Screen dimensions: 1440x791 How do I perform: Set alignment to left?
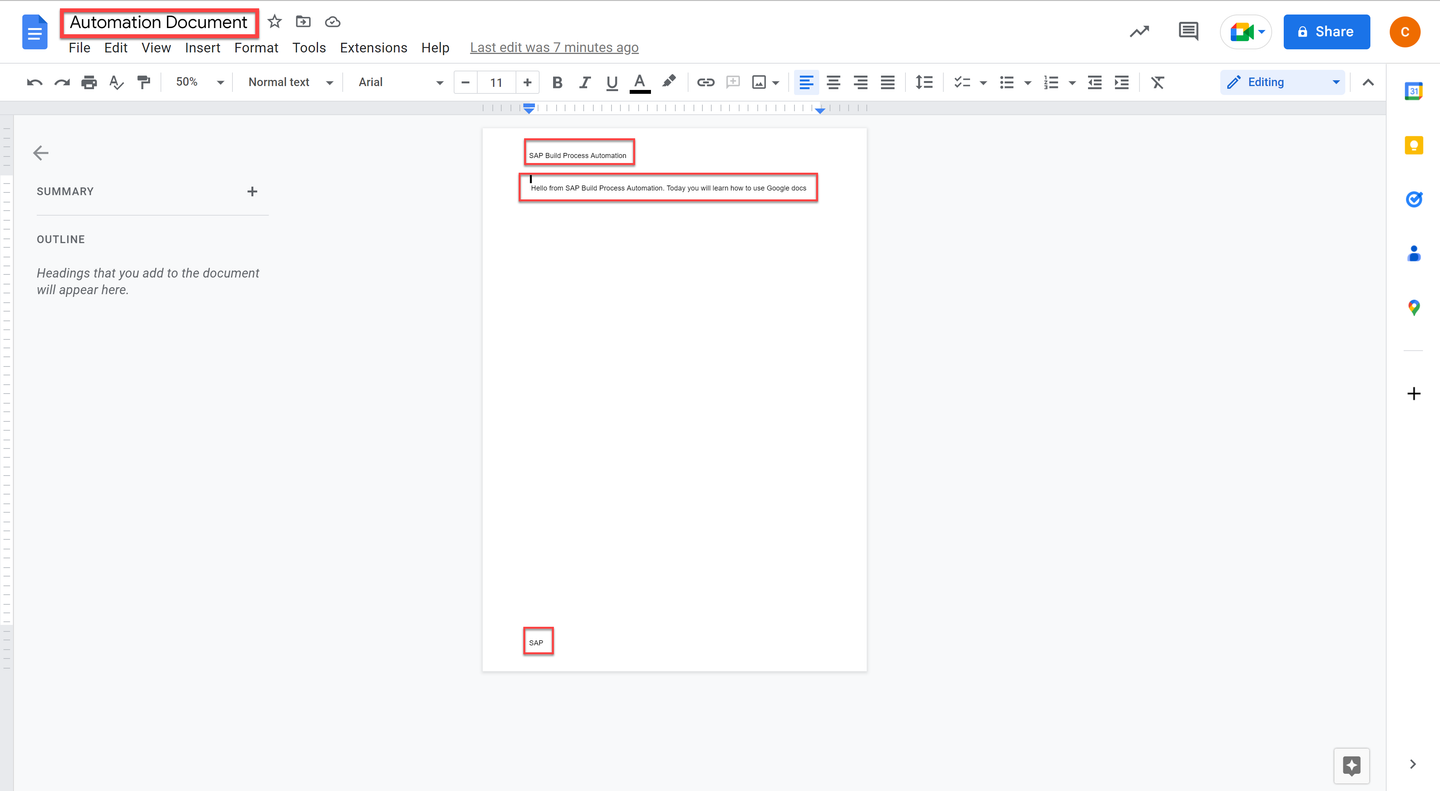tap(806, 82)
